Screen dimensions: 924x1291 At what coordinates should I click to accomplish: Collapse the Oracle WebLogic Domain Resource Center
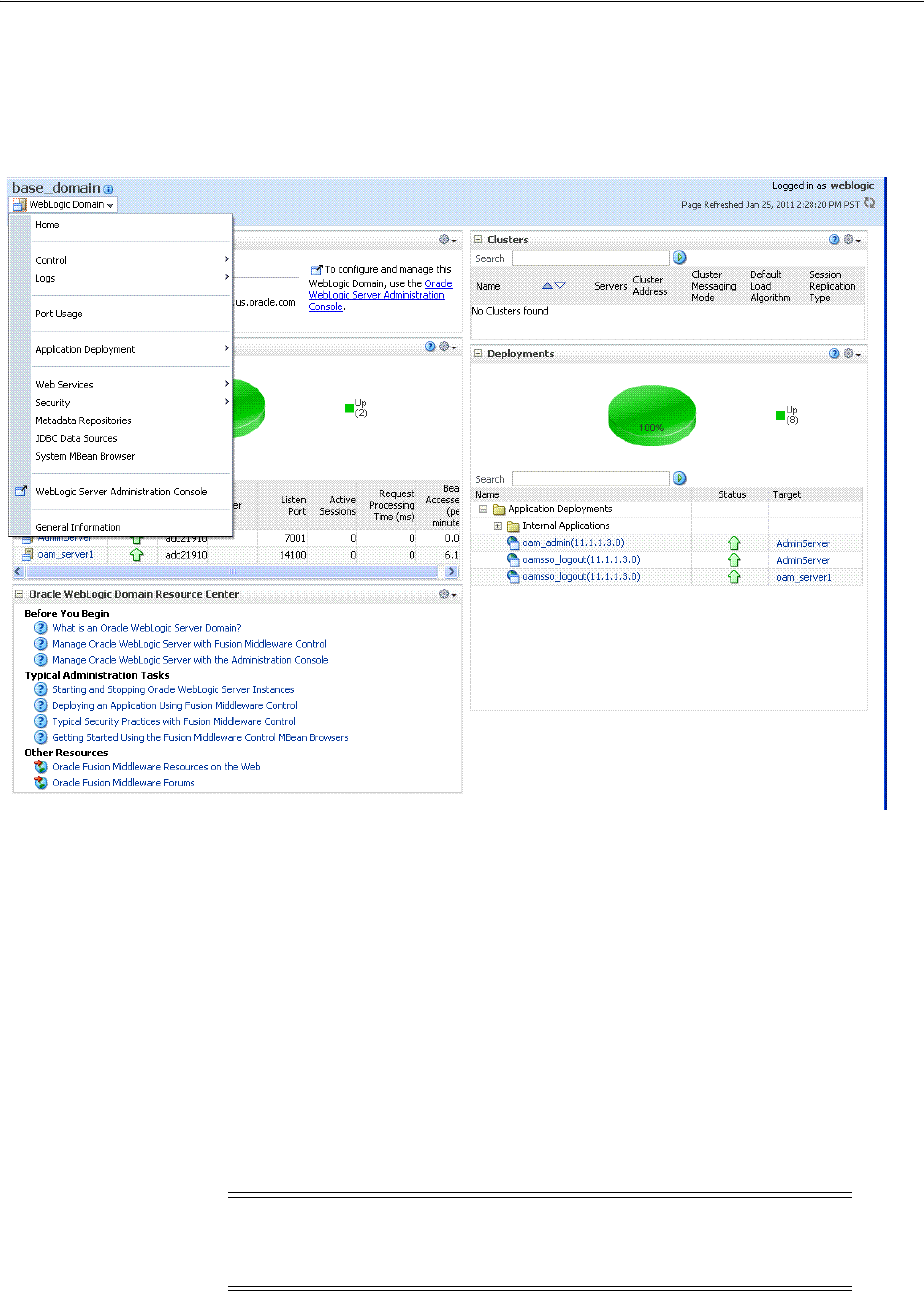[x=19, y=595]
